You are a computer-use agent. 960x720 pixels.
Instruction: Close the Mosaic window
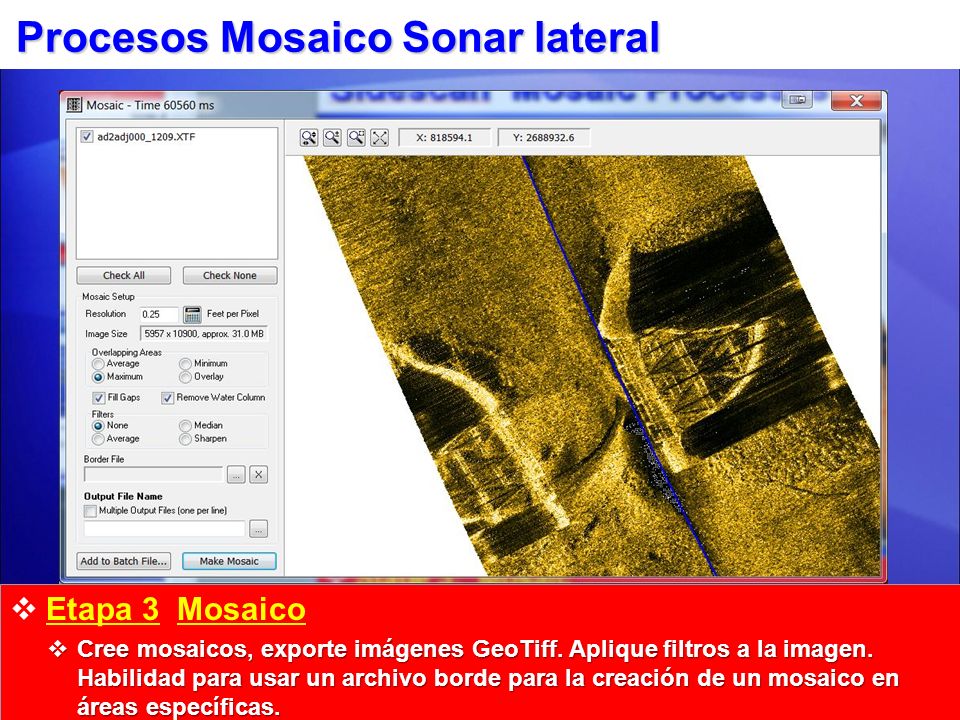coord(856,100)
